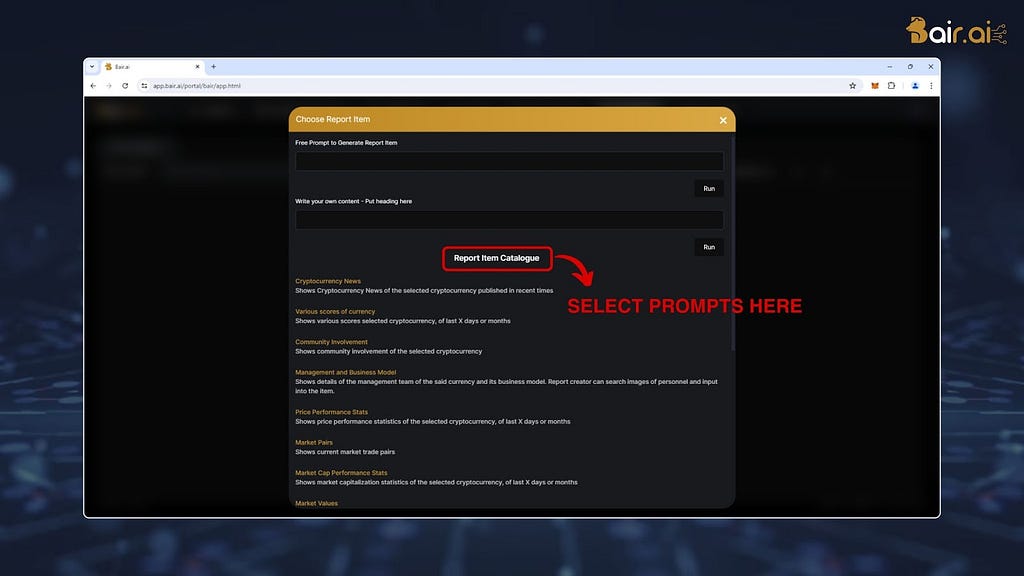1024x576 pixels.
Task: Select Cryptocurrency News report item
Action: click(328, 281)
